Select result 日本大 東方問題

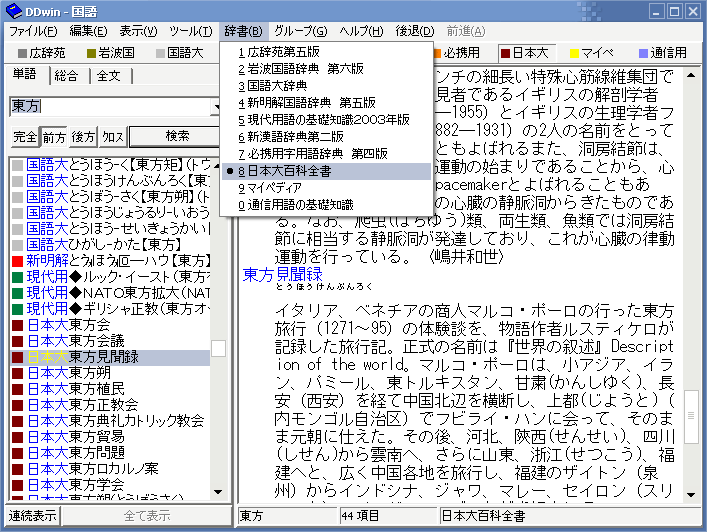point(110,453)
